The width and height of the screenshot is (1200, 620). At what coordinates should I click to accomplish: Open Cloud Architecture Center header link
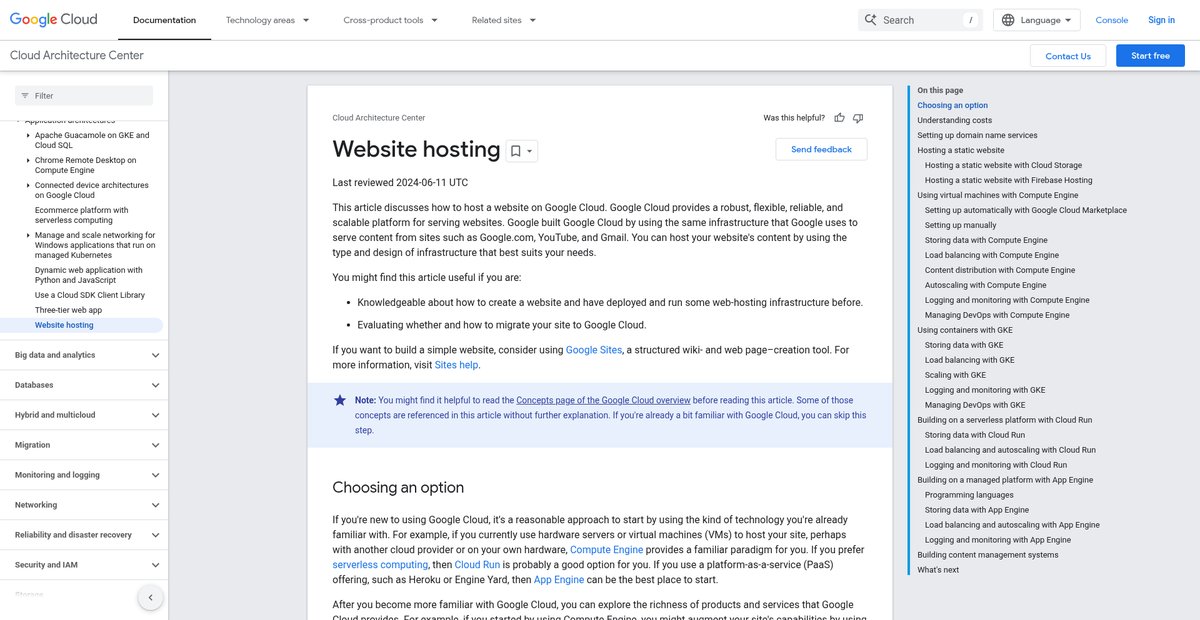click(77, 56)
